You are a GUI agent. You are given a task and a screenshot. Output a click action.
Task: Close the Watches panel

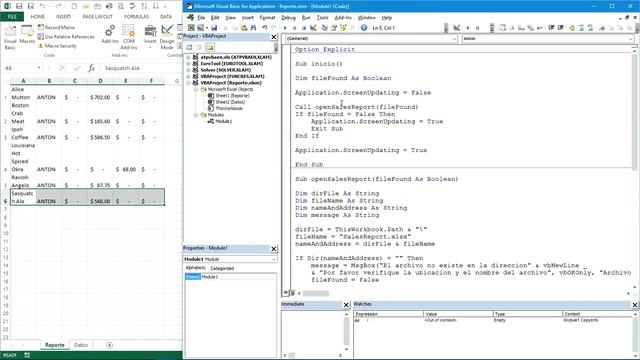[635, 304]
